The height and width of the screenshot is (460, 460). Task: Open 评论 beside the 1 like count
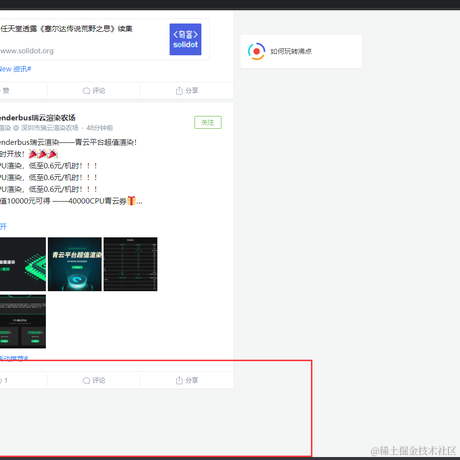(94, 380)
